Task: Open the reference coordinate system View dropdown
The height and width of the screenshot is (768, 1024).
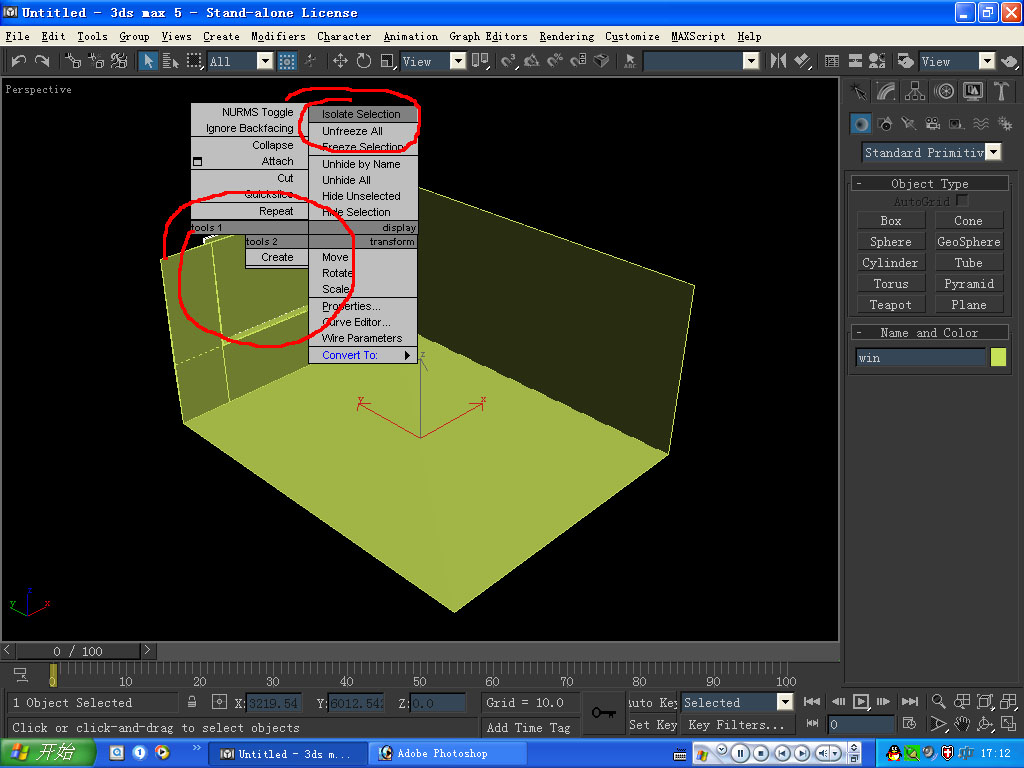Action: 458,61
